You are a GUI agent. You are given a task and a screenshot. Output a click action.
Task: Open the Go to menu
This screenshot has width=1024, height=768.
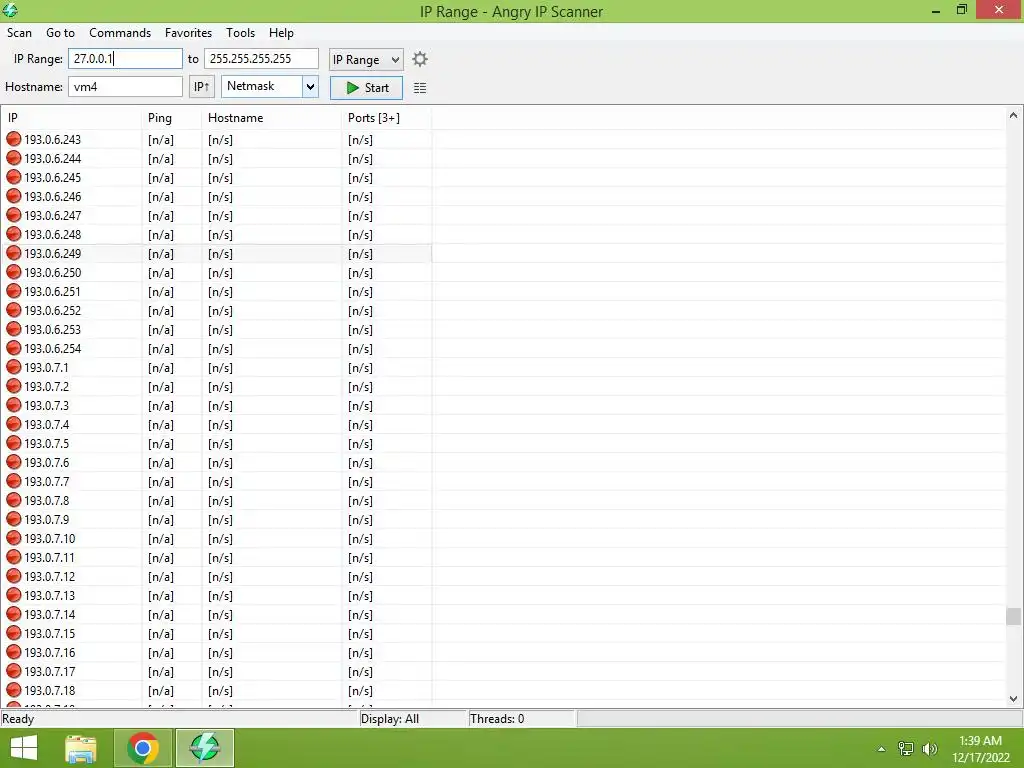pos(60,33)
